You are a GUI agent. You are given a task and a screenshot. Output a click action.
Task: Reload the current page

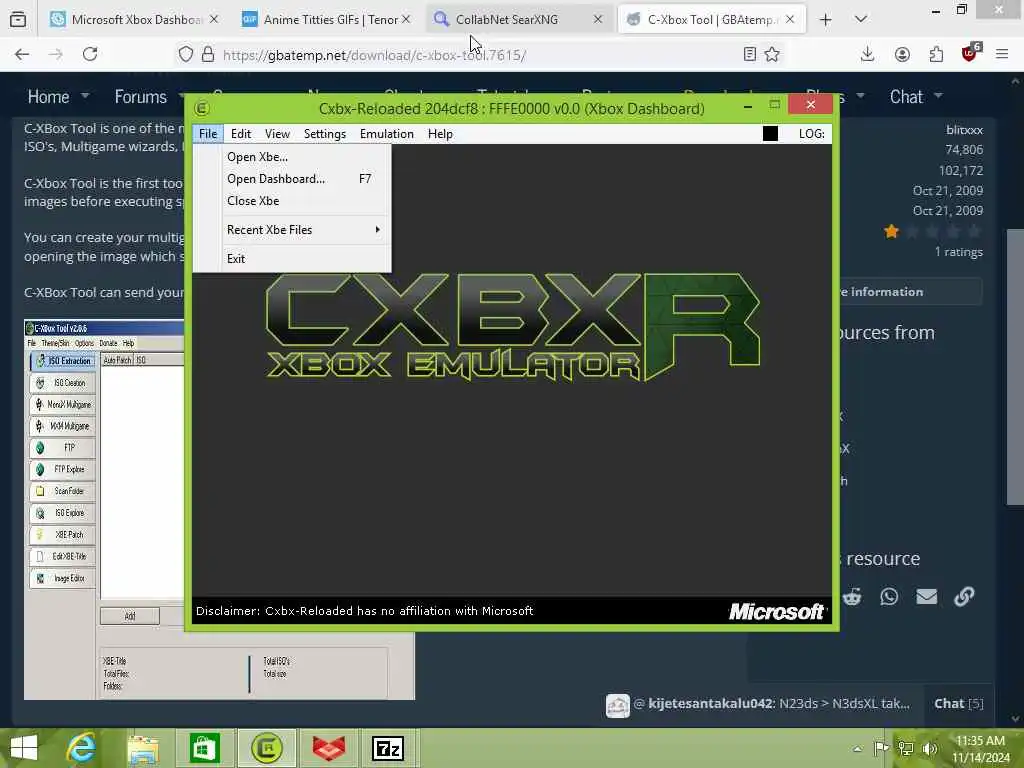[90, 54]
